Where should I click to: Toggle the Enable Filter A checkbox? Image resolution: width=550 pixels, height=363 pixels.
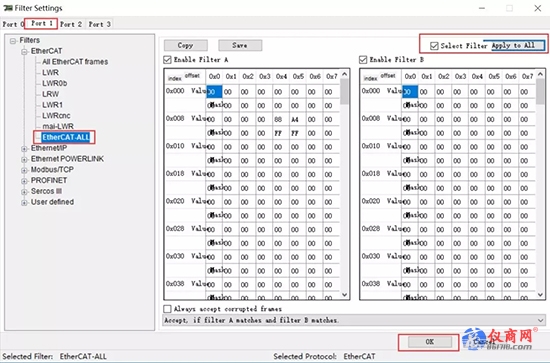168,60
